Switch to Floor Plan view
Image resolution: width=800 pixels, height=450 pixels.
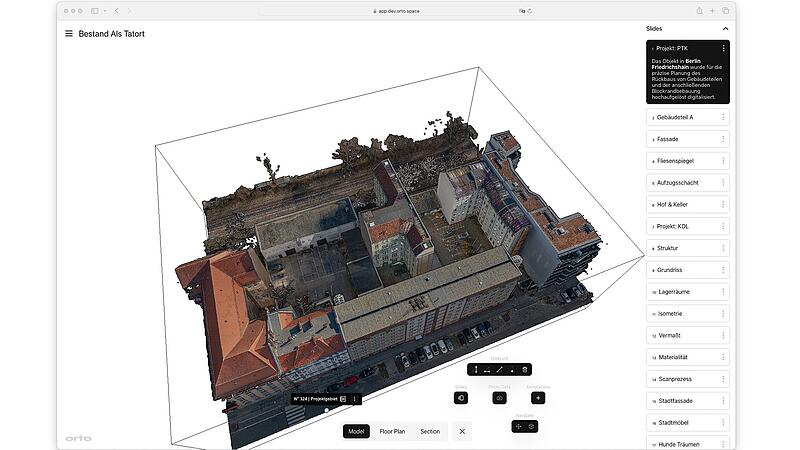click(x=392, y=432)
